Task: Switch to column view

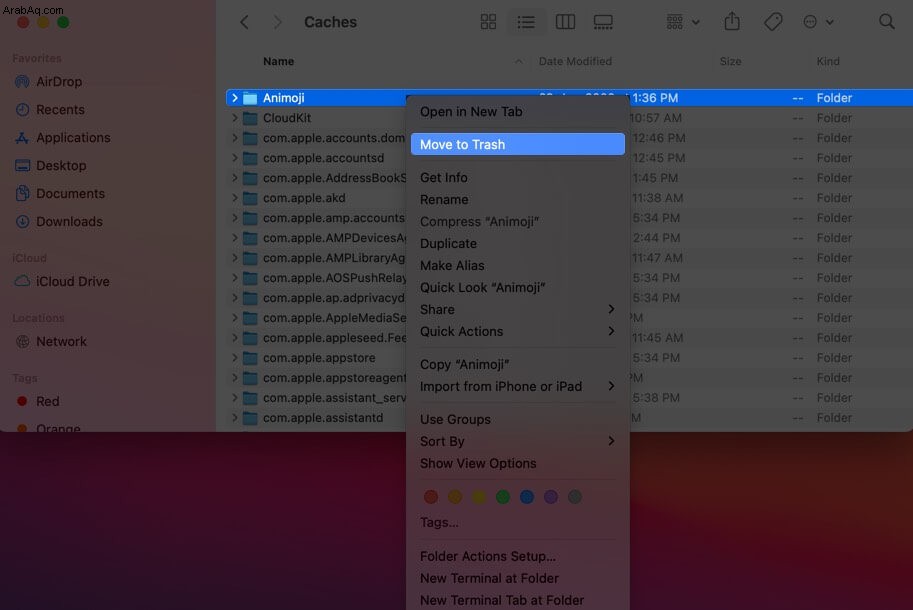Action: (x=565, y=22)
